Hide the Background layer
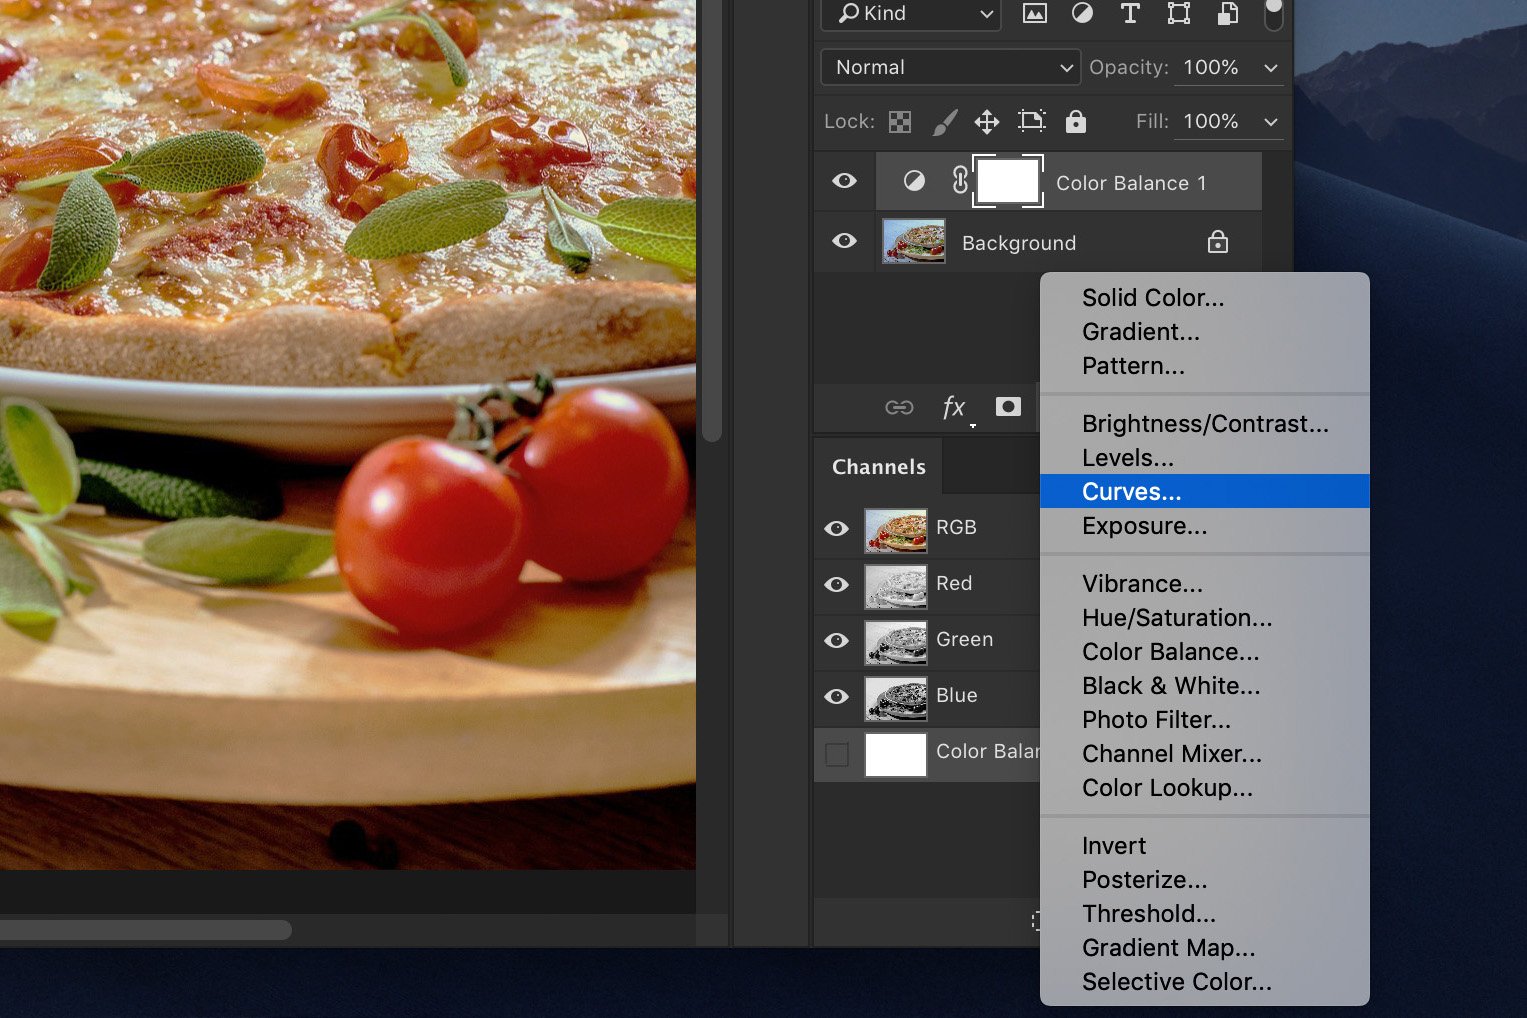The height and width of the screenshot is (1018, 1527). 844,241
